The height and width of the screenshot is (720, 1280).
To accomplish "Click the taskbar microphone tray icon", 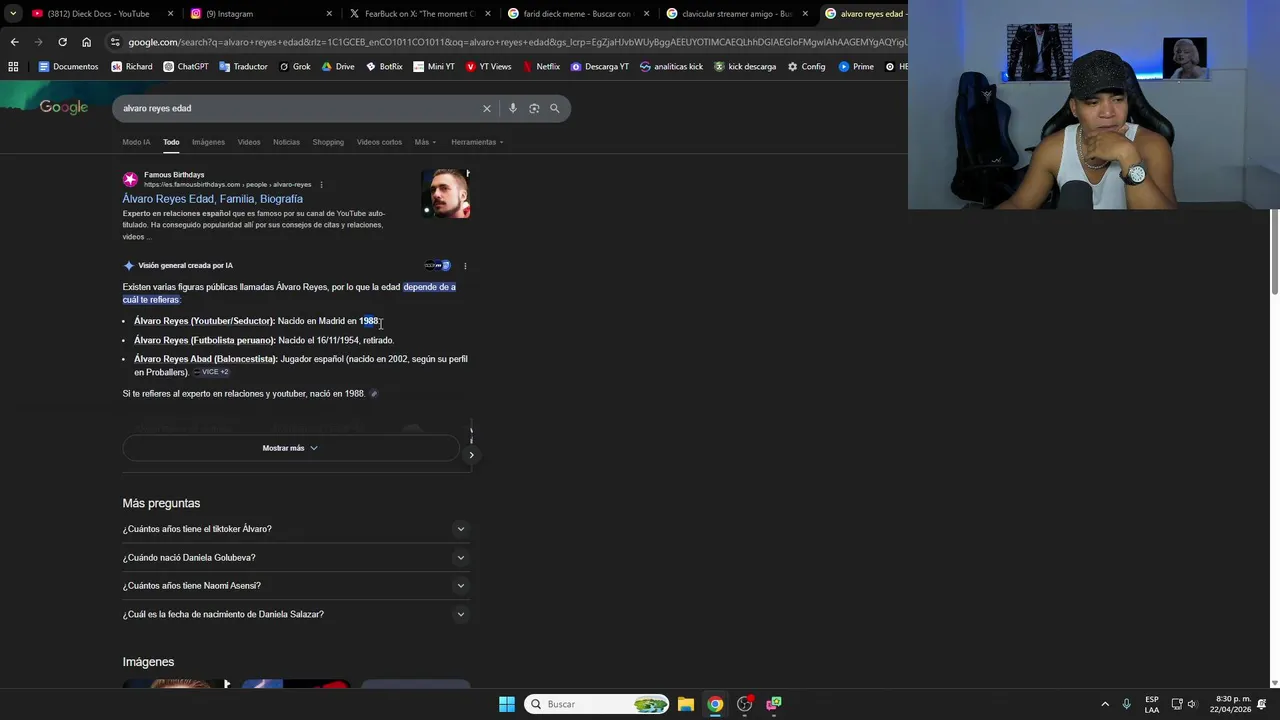I will point(1127,704).
